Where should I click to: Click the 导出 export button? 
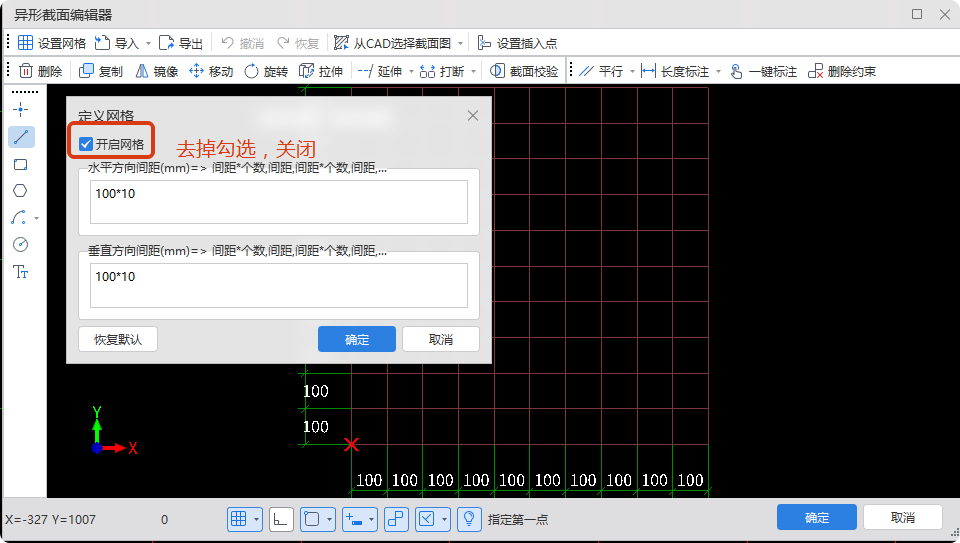click(x=181, y=43)
